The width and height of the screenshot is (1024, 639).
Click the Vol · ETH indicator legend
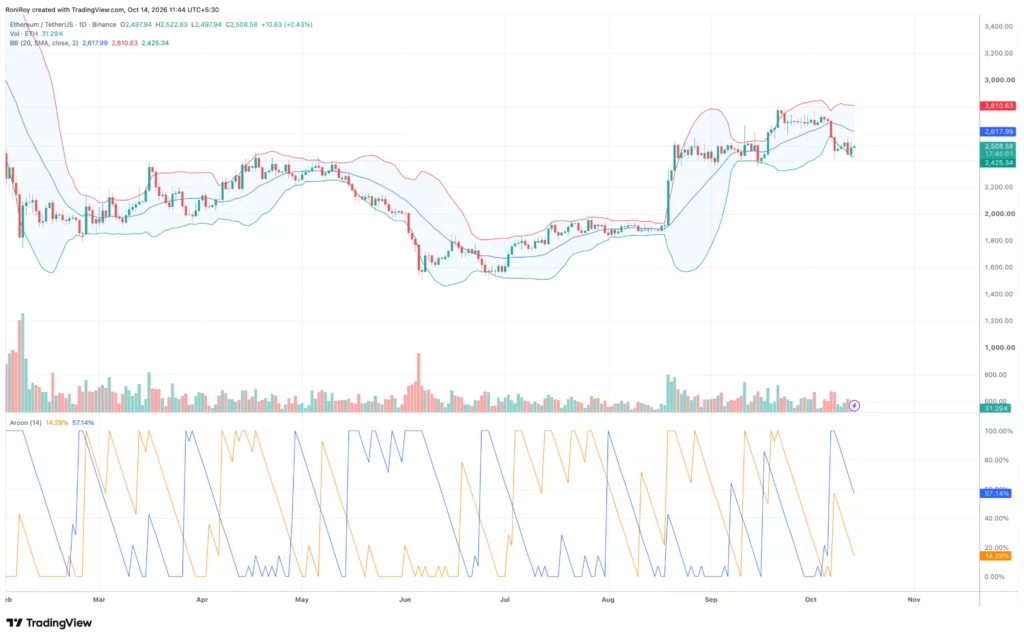pyautogui.click(x=24, y=34)
